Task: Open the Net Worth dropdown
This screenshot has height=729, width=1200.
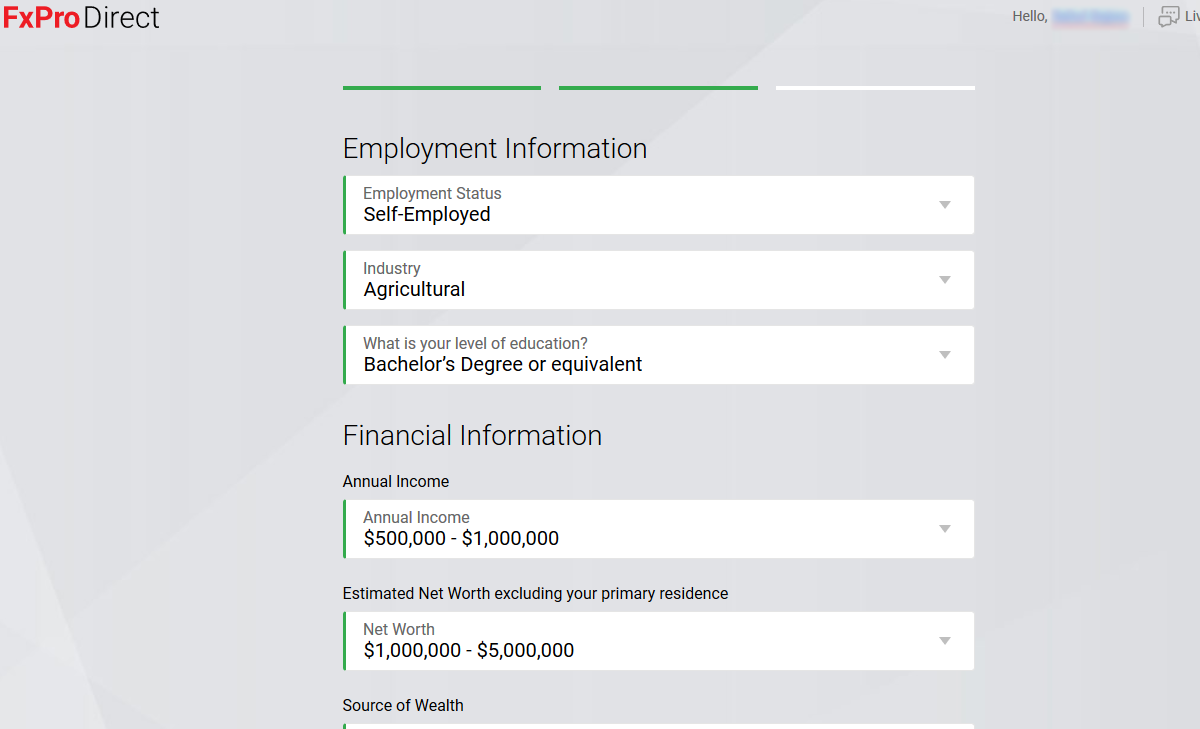Action: coord(658,641)
